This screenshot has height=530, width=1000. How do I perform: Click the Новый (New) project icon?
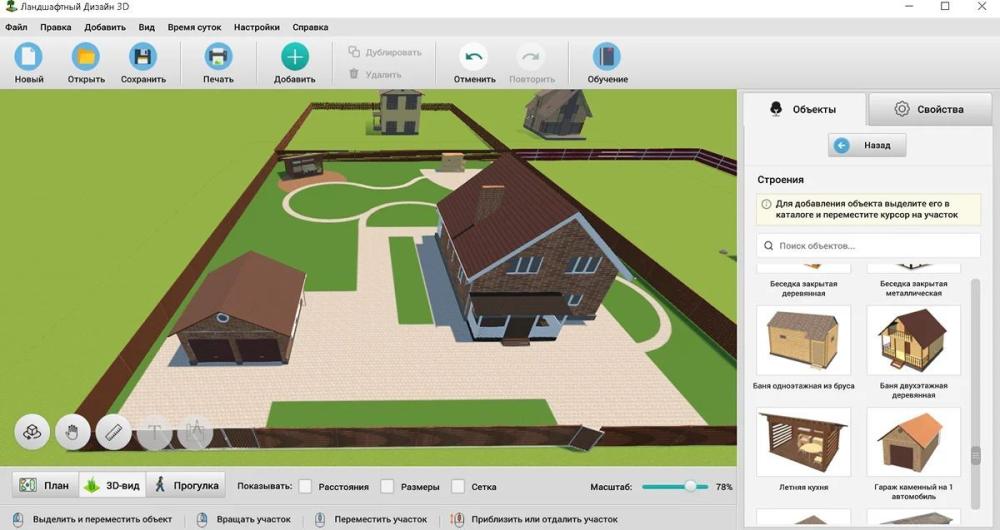[x=29, y=57]
